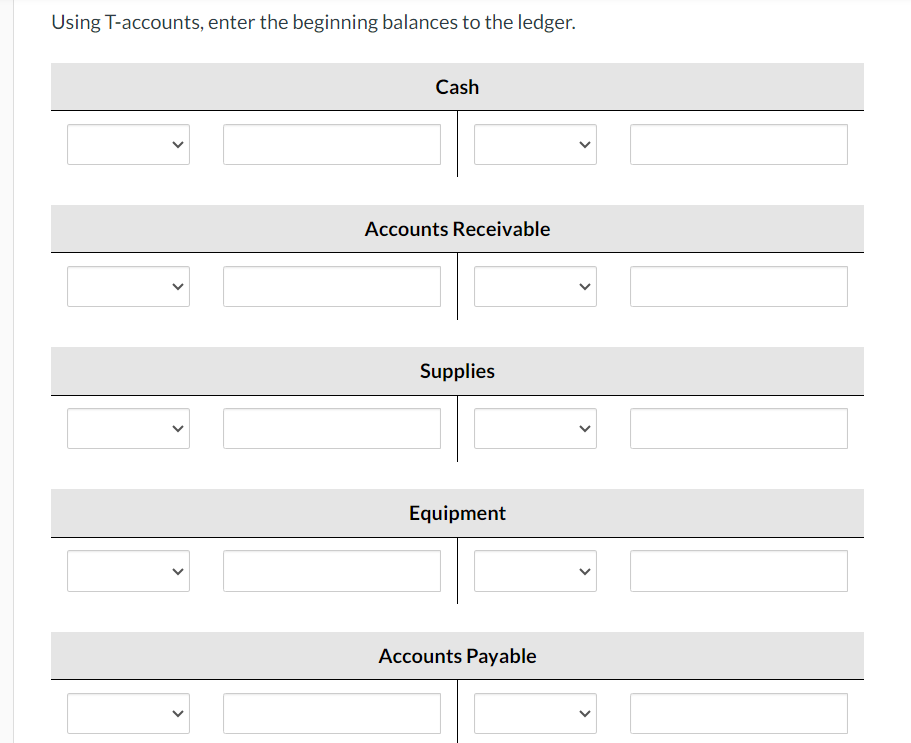Image resolution: width=911 pixels, height=743 pixels.
Task: Select the Accounts Receivable debit amount field
Action: [x=331, y=286]
